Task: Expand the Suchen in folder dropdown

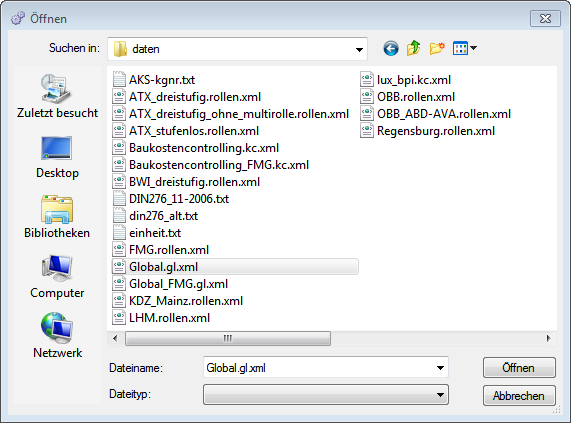Action: click(x=359, y=49)
